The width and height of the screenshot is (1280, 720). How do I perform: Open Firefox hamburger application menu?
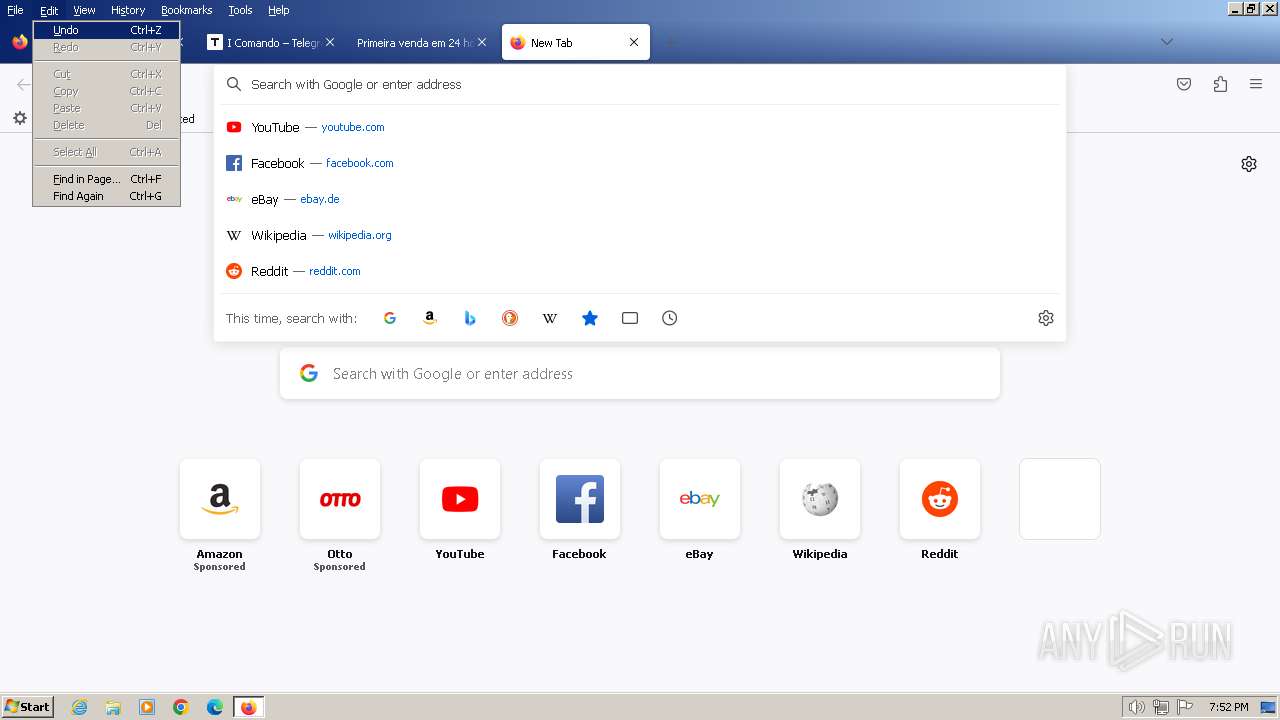1256,84
